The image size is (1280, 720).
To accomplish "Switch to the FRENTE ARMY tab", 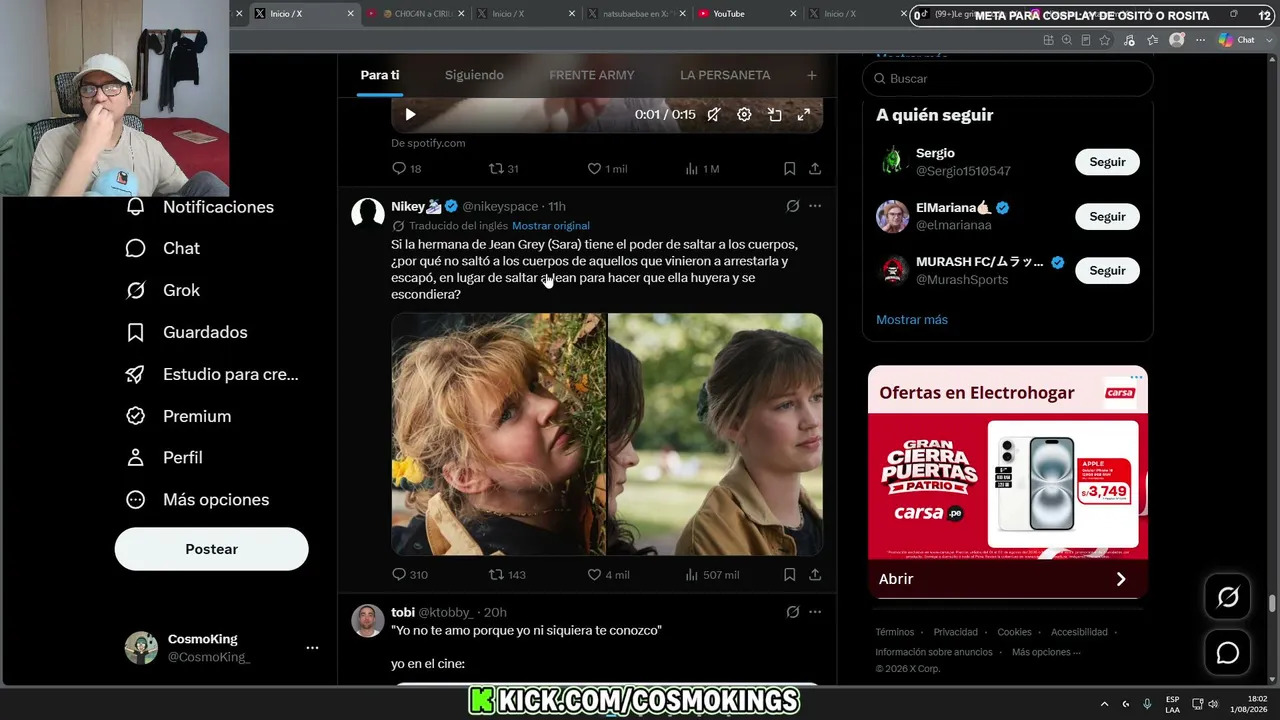I will 592,75.
